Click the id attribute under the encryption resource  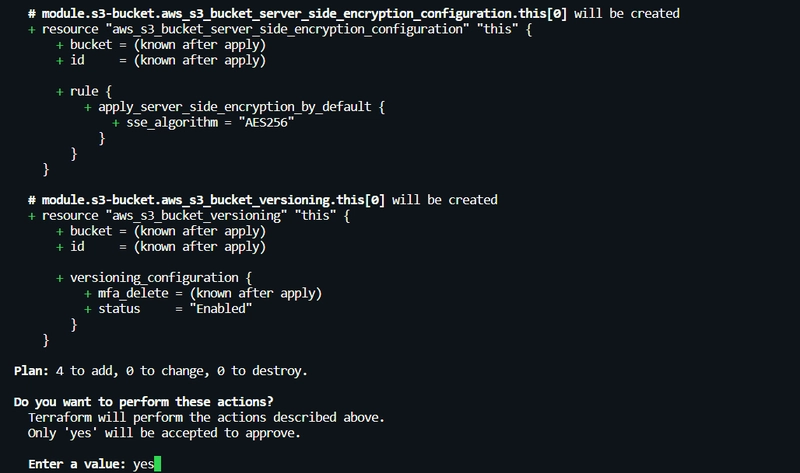(161, 60)
